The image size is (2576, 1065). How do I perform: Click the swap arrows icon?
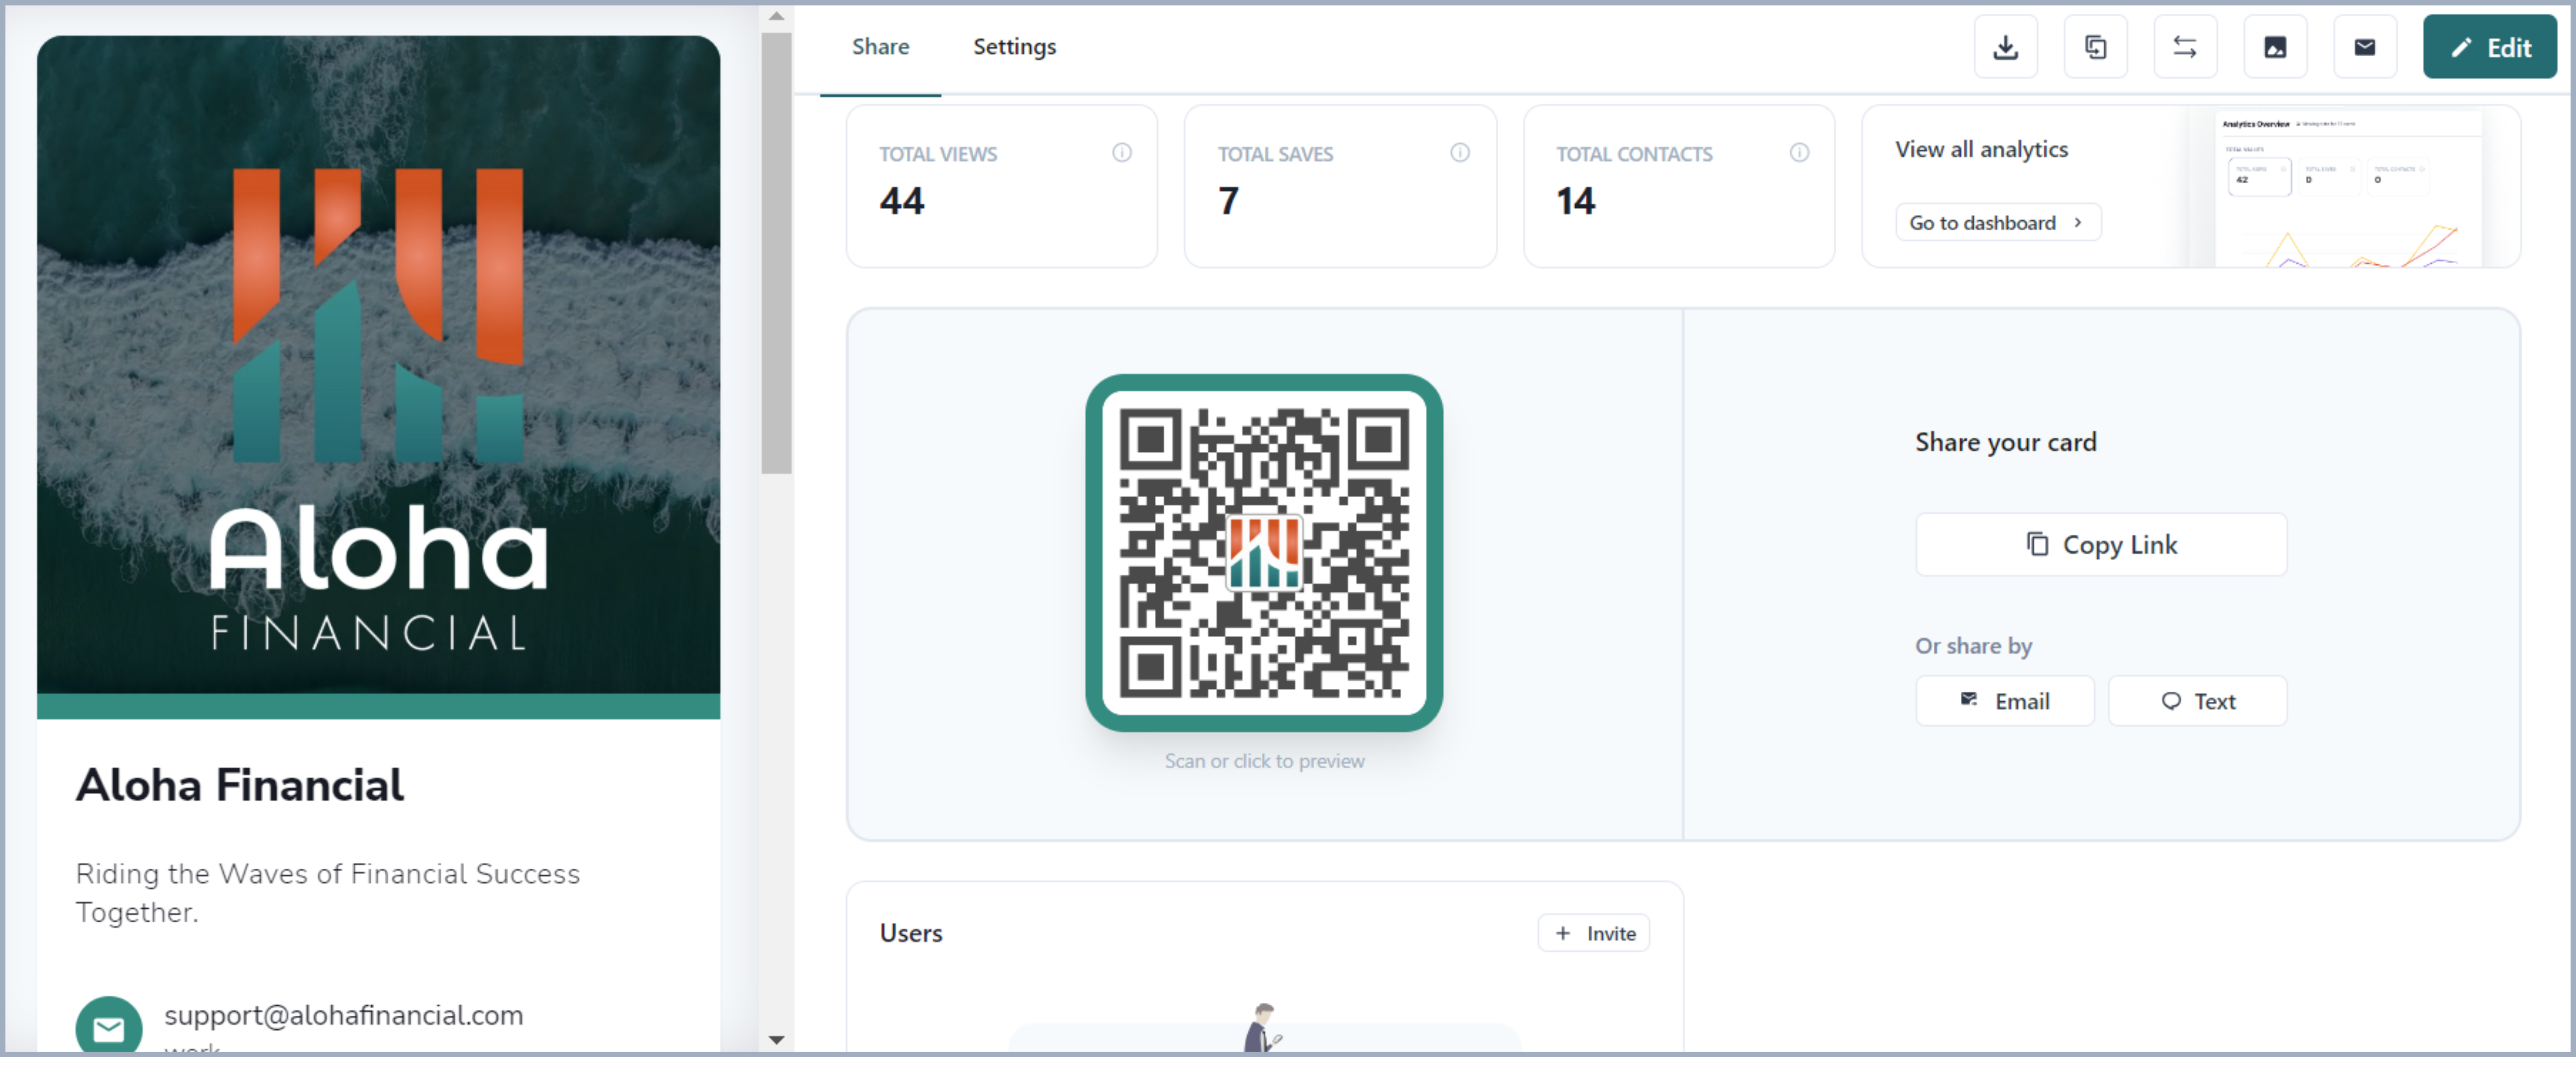coord(2185,47)
